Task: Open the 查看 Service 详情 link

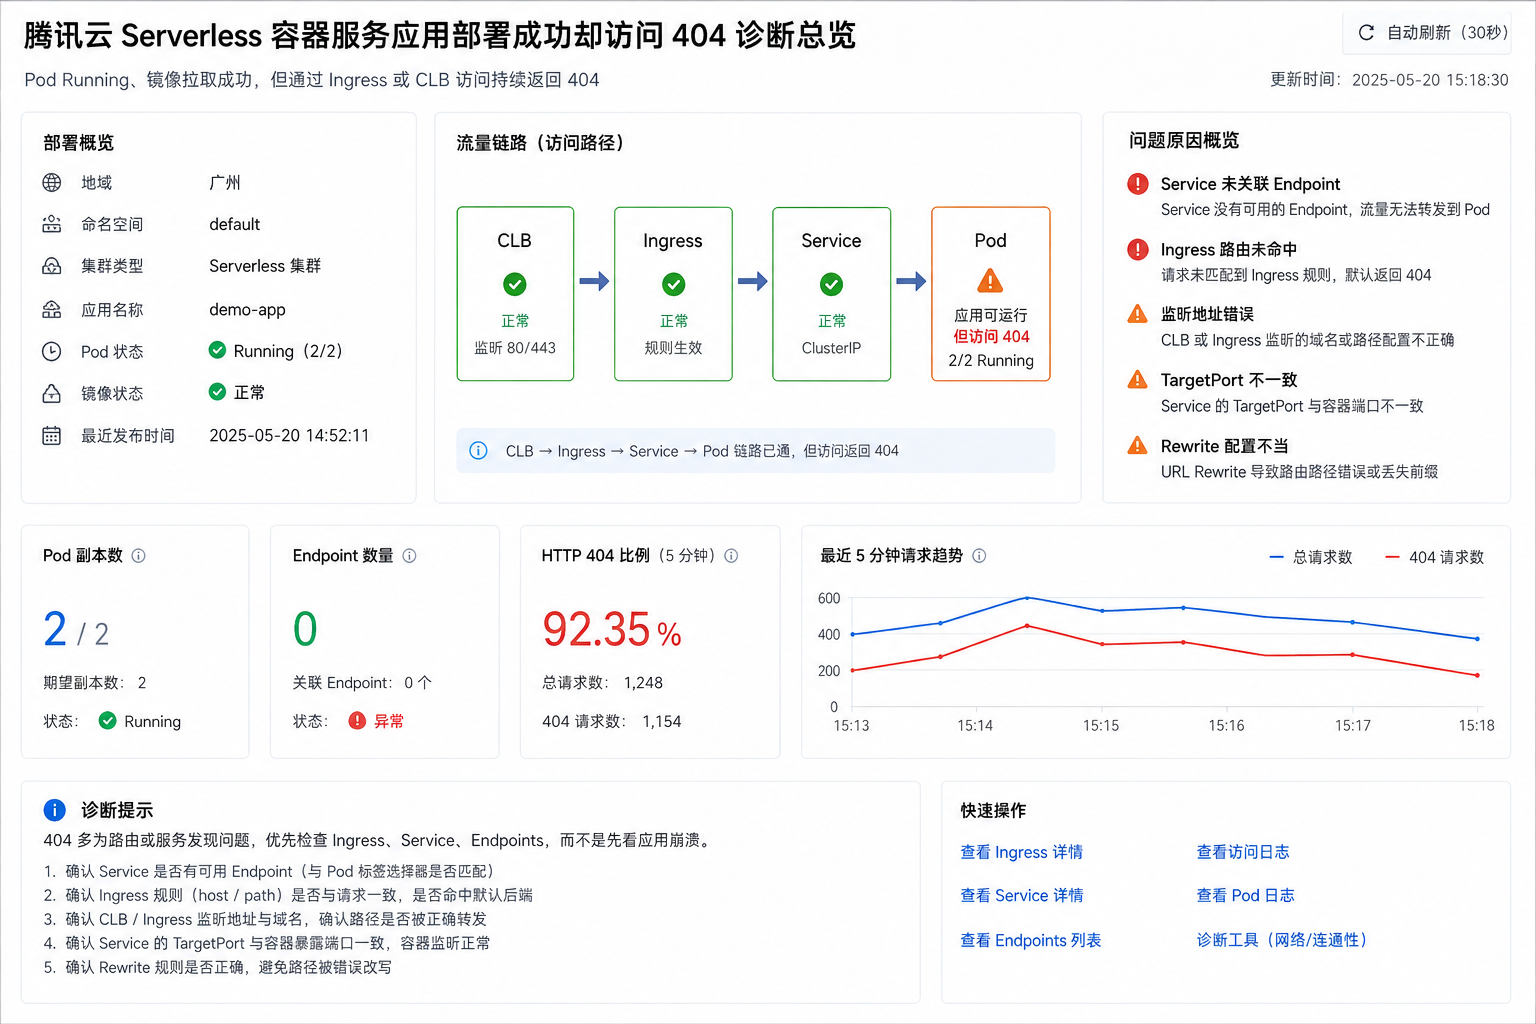Action: [1022, 895]
